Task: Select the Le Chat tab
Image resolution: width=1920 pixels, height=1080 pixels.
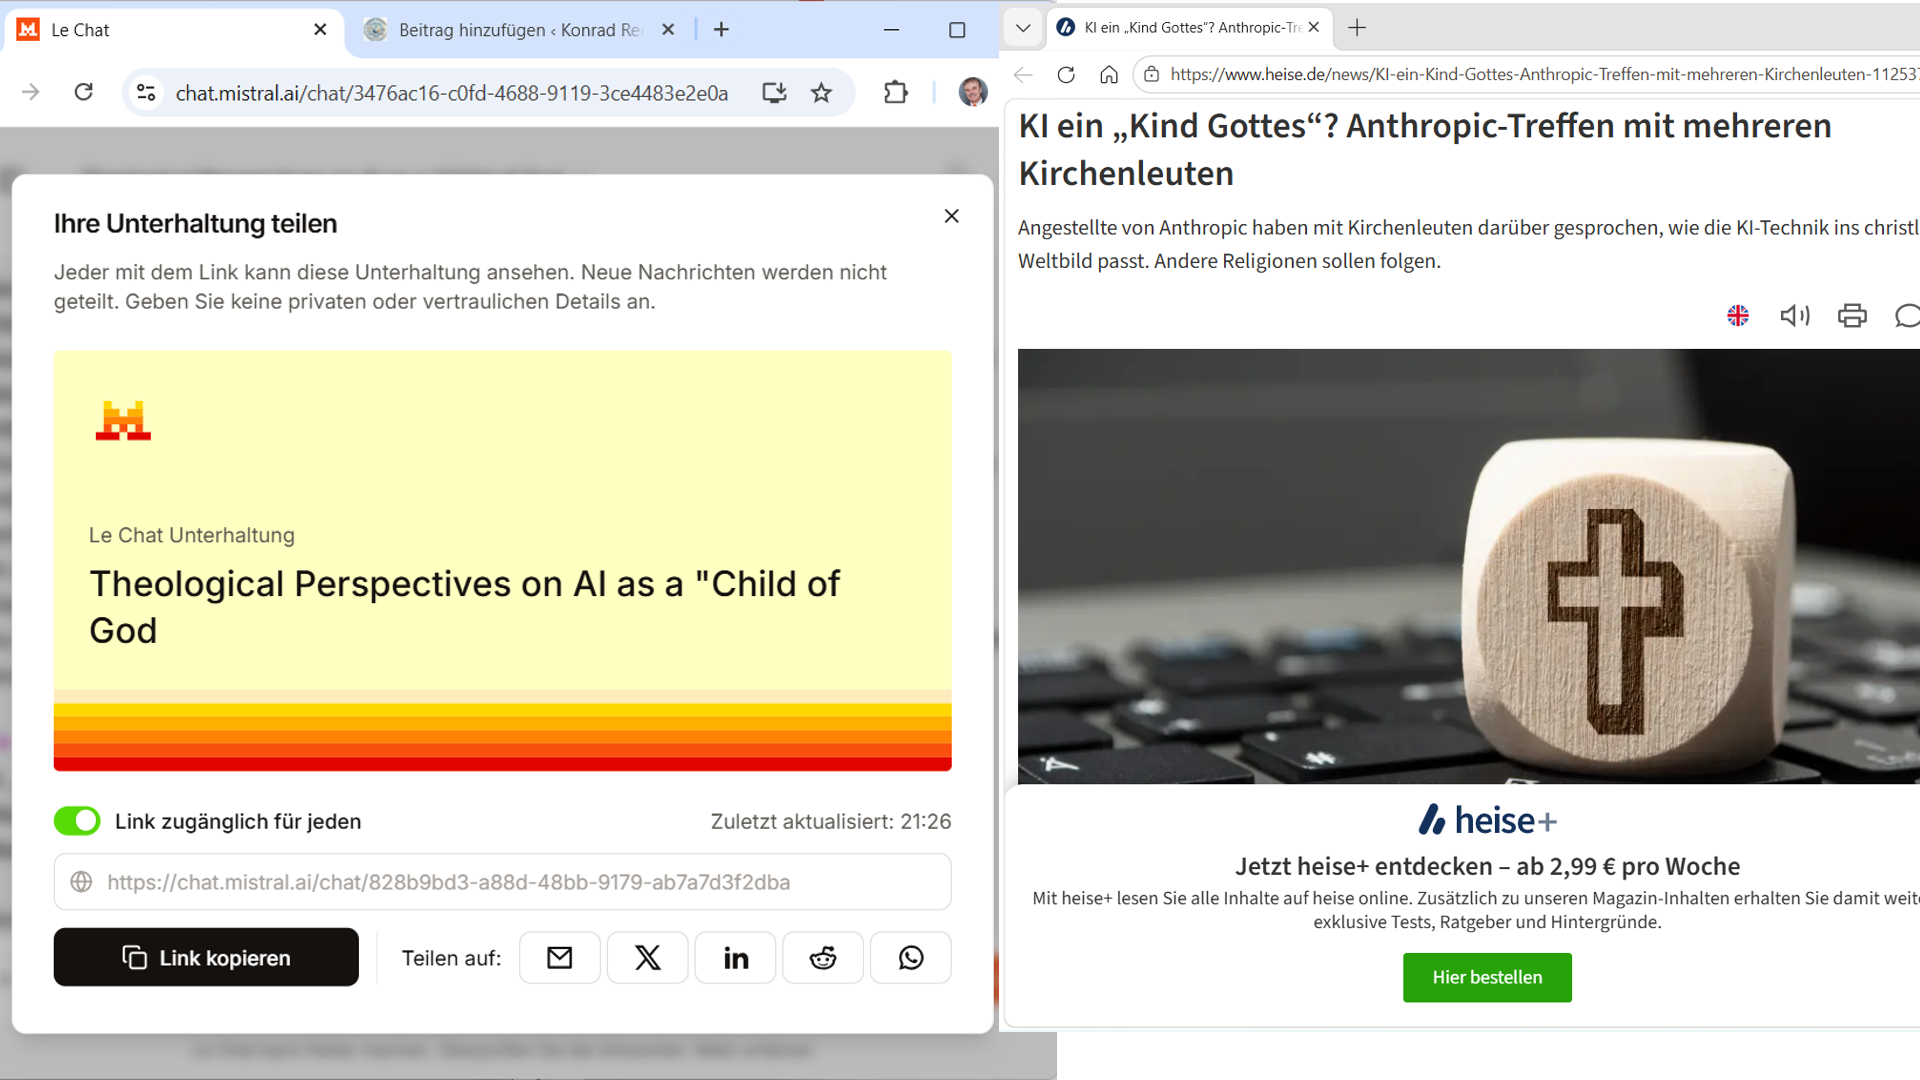Action: pyautogui.click(x=172, y=30)
